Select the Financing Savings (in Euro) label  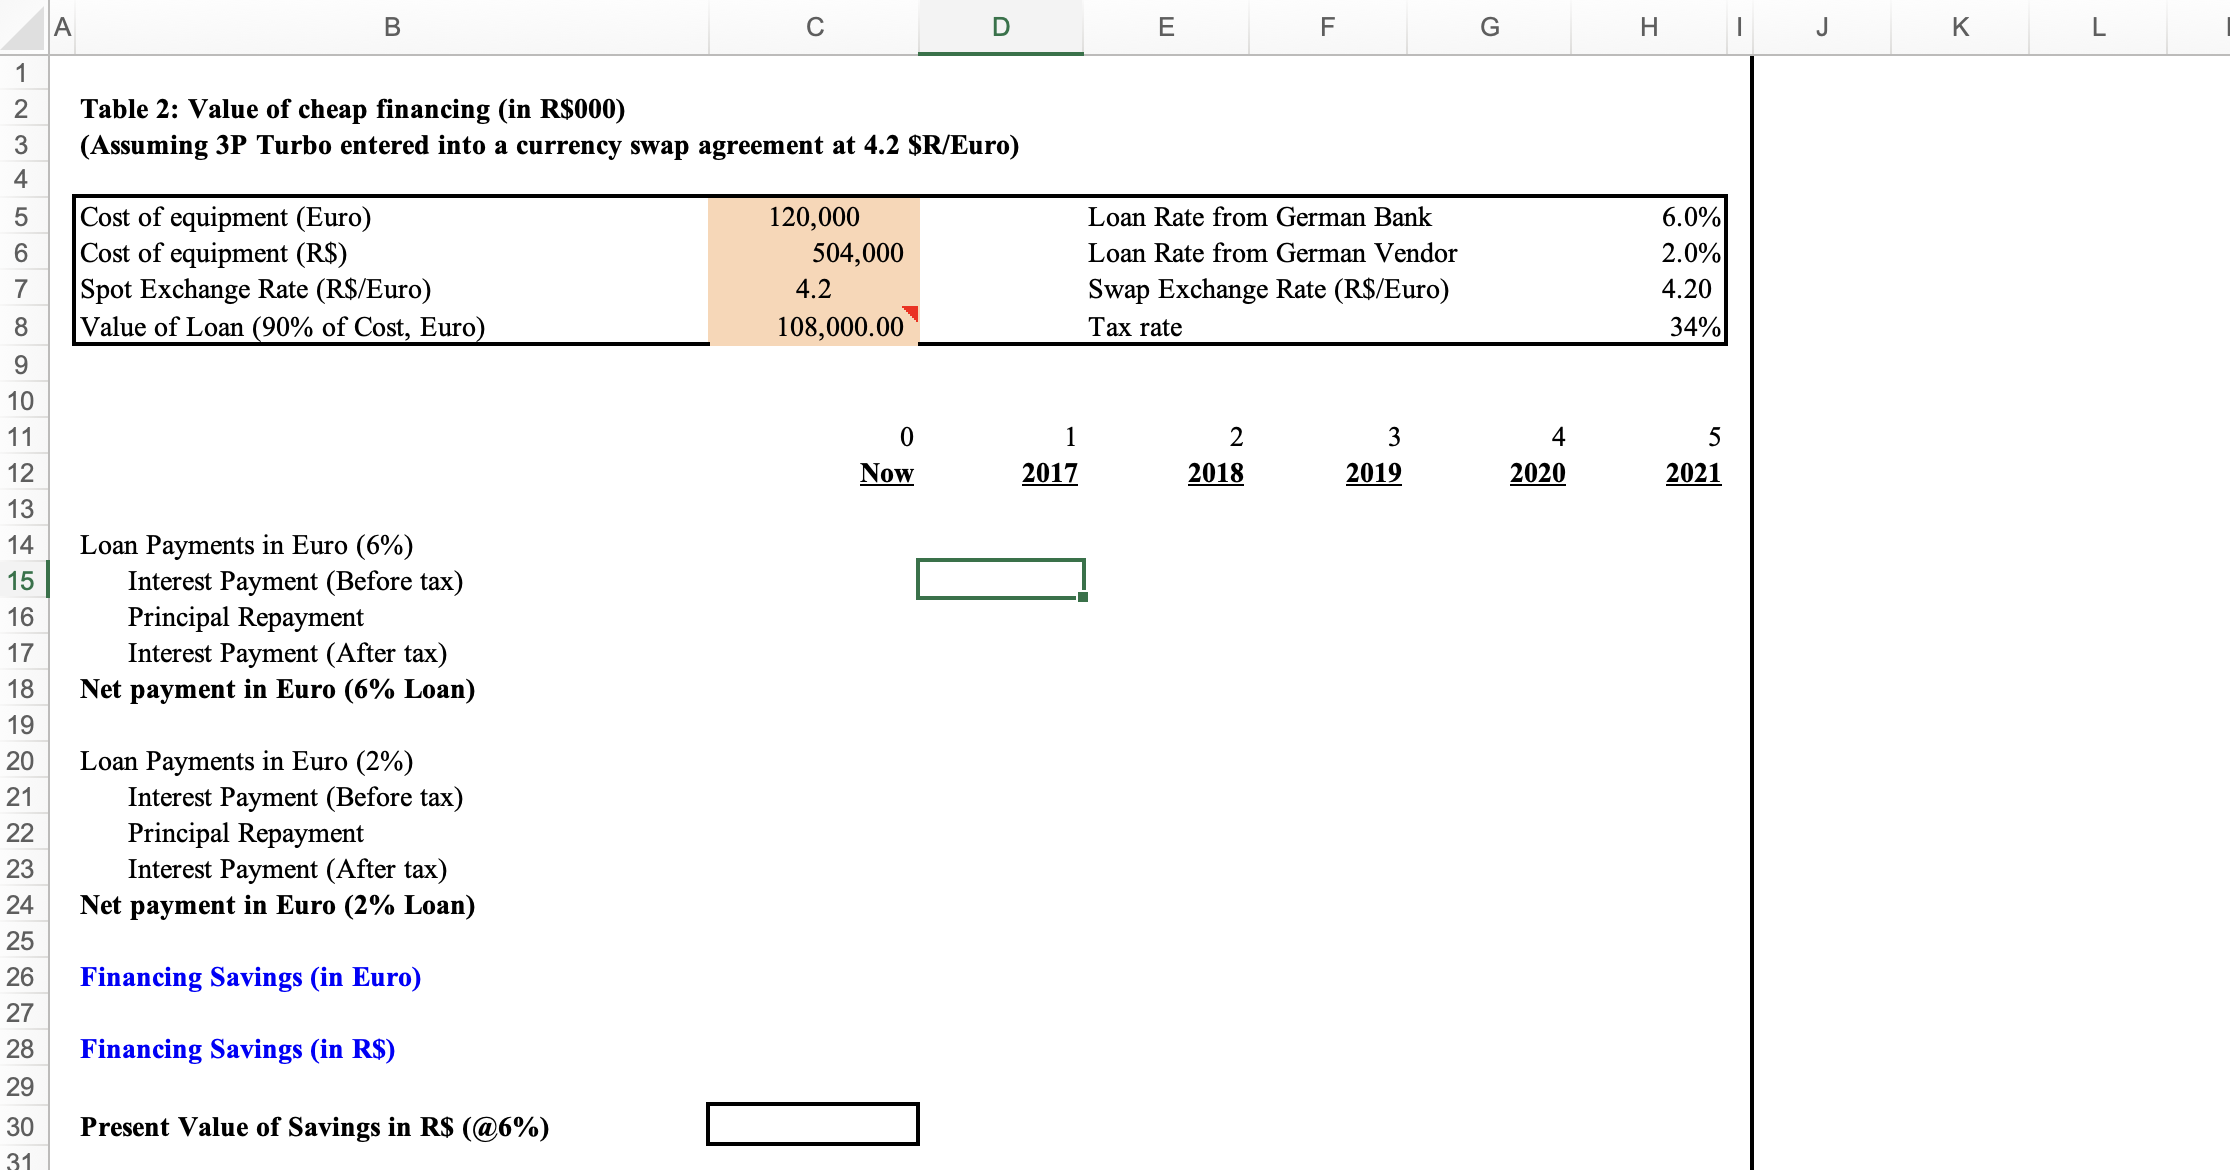click(x=251, y=977)
